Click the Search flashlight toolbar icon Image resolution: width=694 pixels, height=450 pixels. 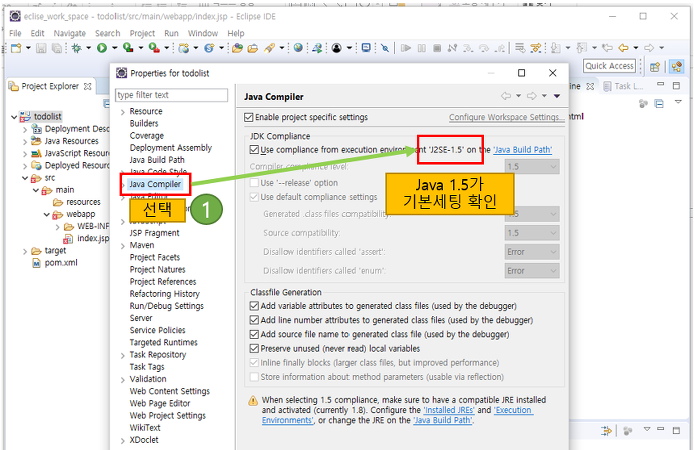coord(270,48)
